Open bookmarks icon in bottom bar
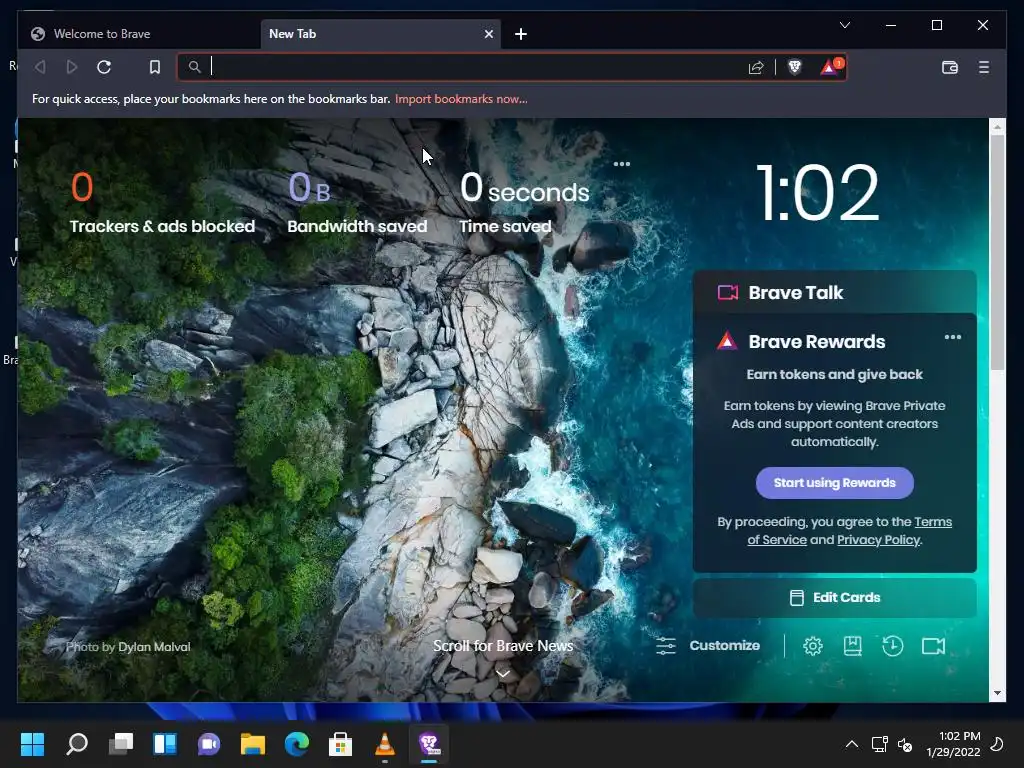 point(852,646)
